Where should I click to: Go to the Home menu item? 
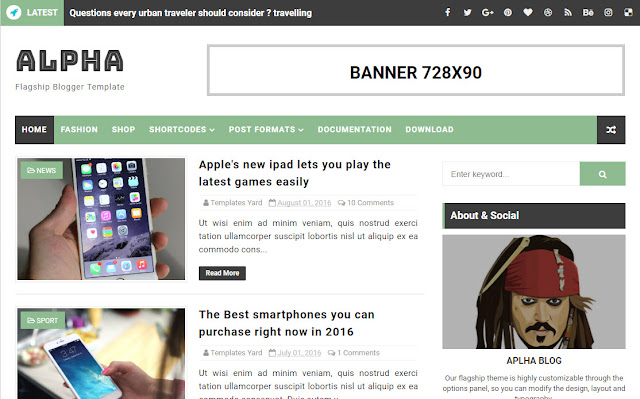click(x=34, y=129)
